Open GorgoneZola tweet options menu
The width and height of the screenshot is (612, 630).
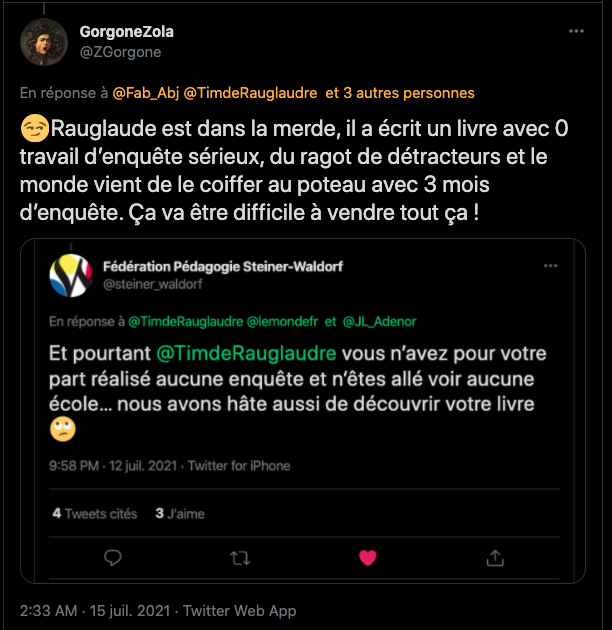(576, 32)
